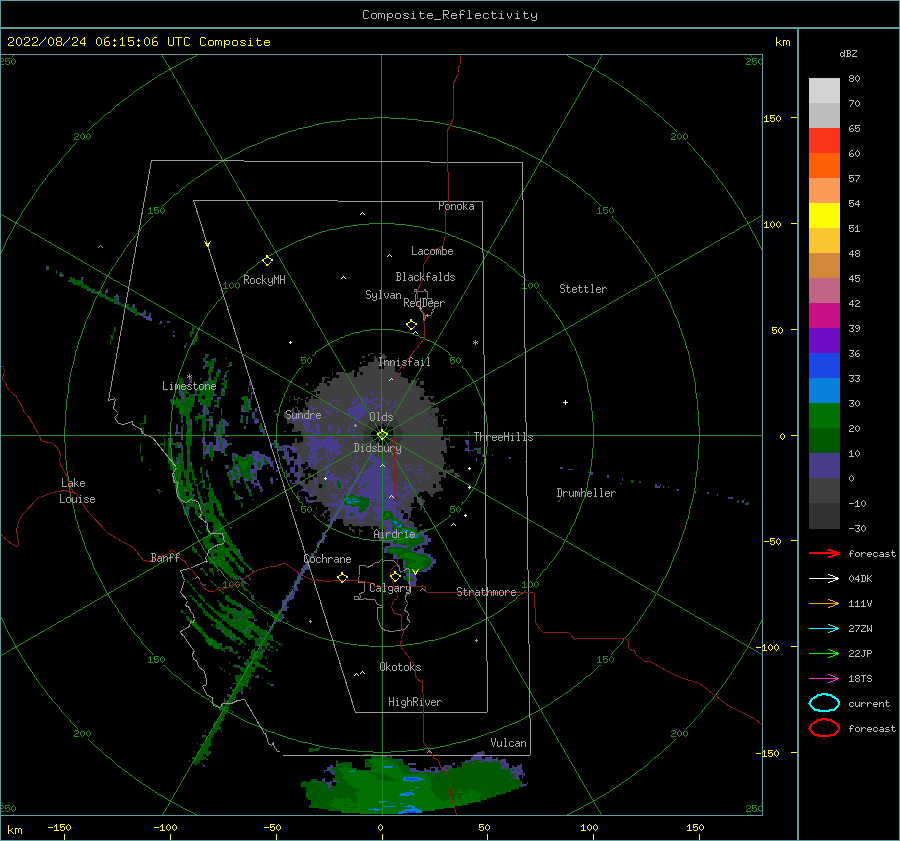
Task: Click the yellow diamond marker above Calgary
Action: [x=395, y=576]
